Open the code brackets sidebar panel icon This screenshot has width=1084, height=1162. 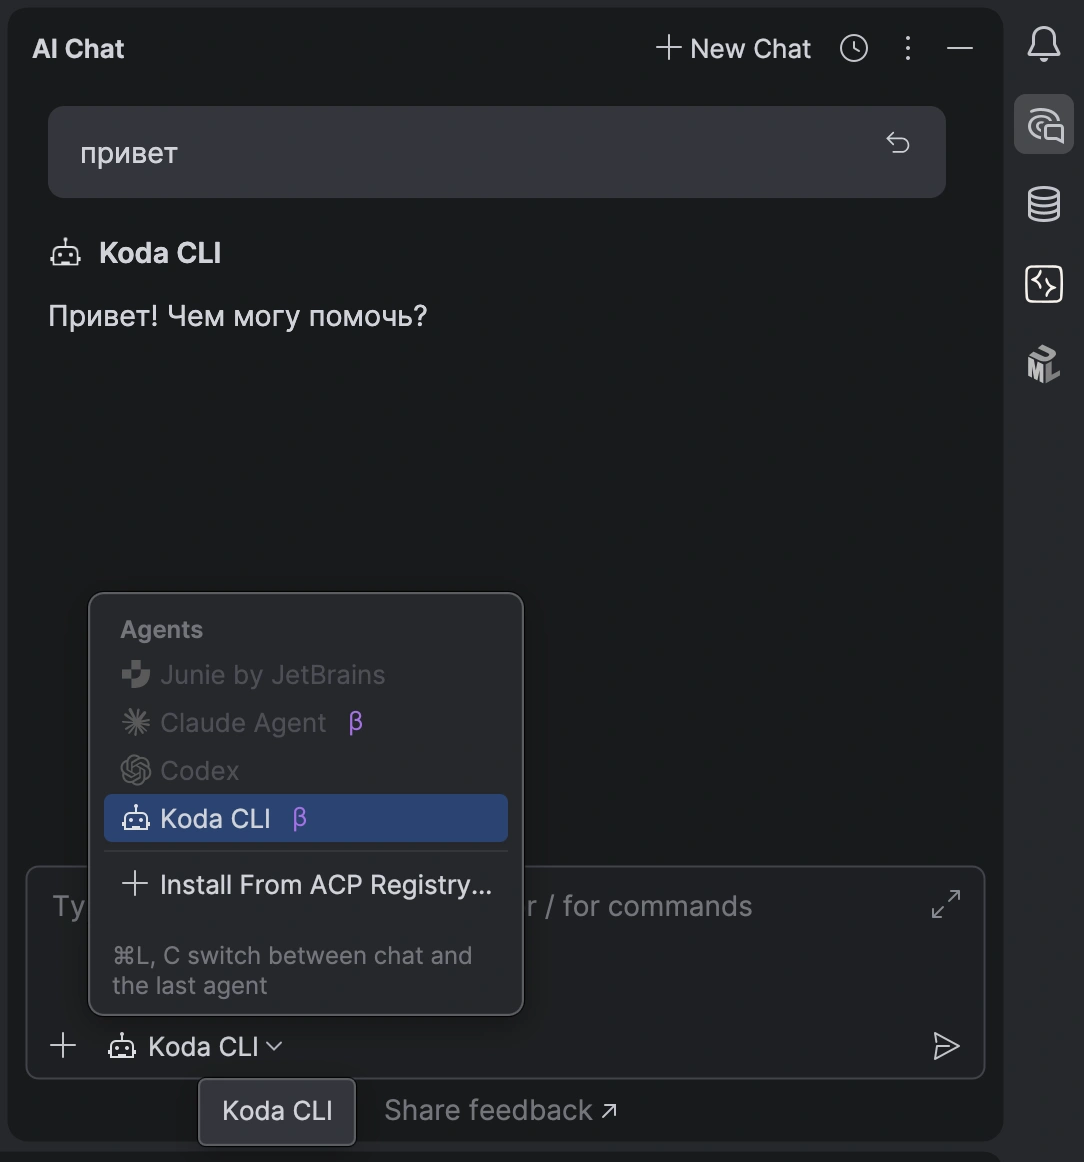tap(1044, 284)
